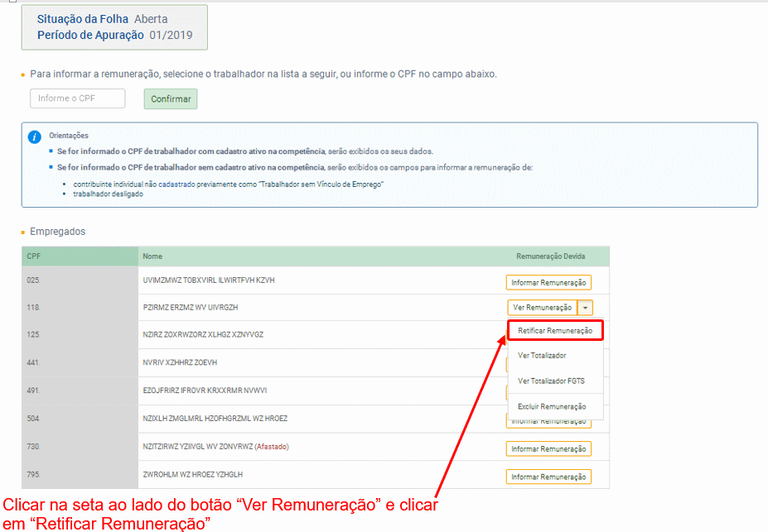Click the Empregados section heading

(57, 231)
